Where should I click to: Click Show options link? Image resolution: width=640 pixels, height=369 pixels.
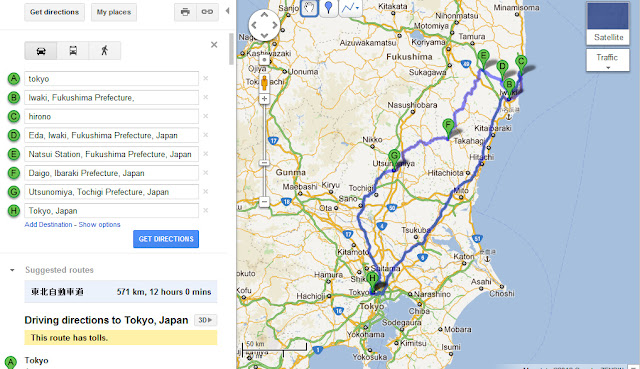99,225
